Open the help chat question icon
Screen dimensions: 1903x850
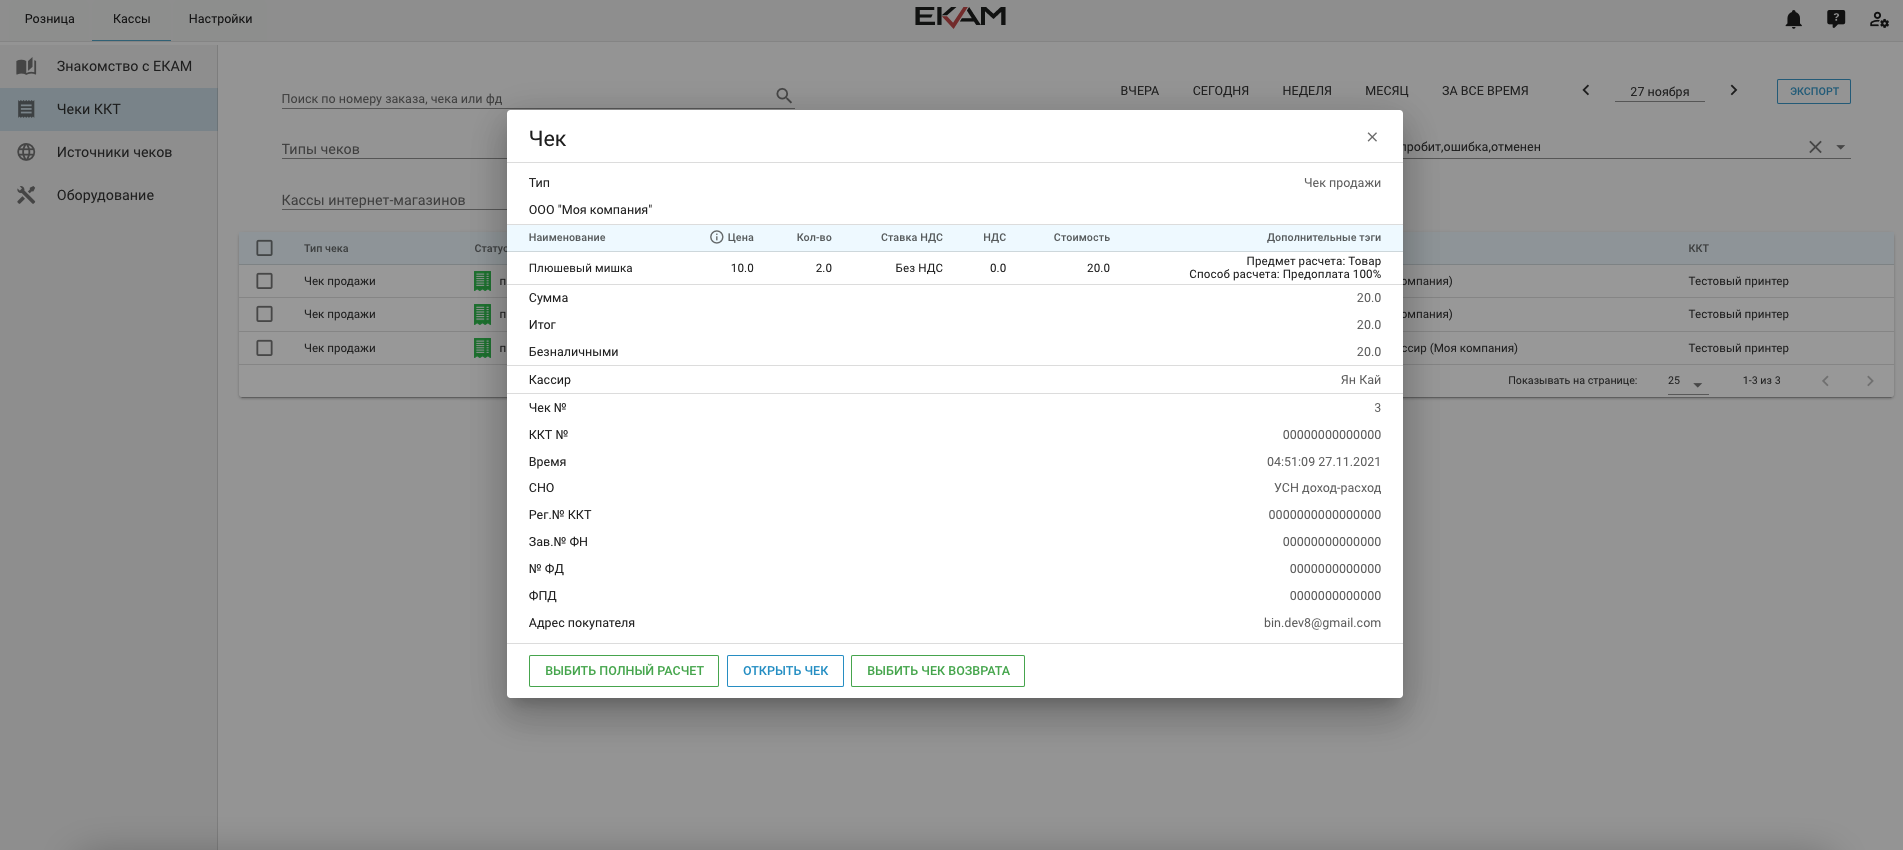(x=1836, y=19)
